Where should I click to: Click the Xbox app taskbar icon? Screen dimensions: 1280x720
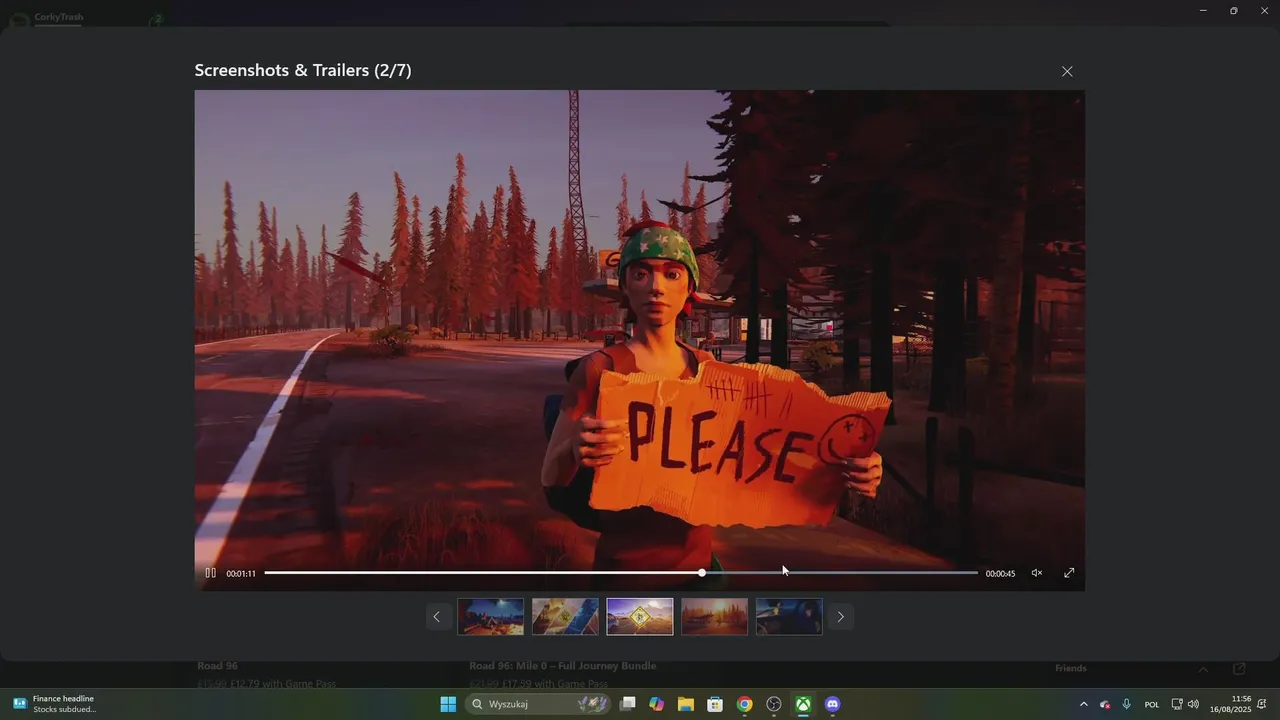click(x=803, y=704)
